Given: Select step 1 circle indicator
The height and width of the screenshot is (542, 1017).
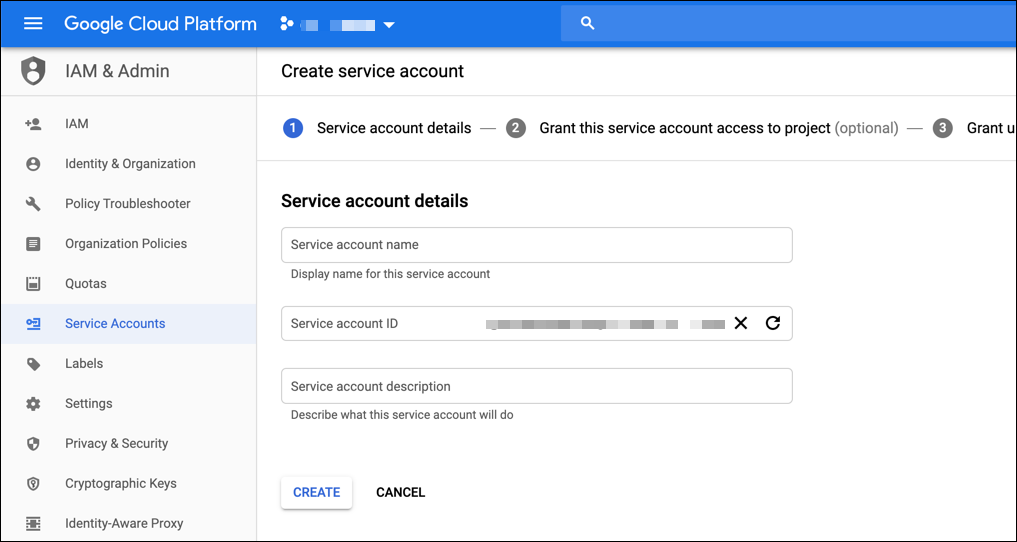Looking at the screenshot, I should [293, 128].
